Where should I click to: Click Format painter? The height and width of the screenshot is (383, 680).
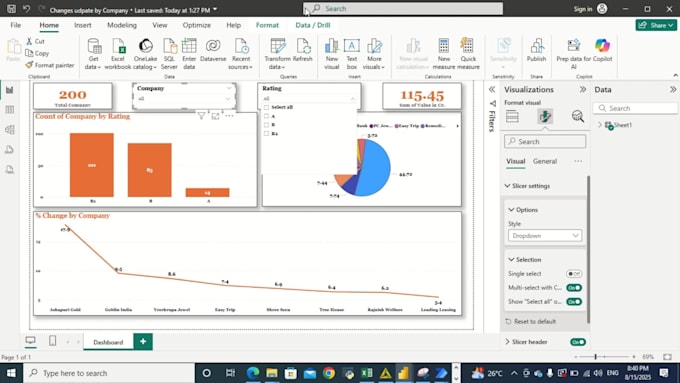coord(49,65)
